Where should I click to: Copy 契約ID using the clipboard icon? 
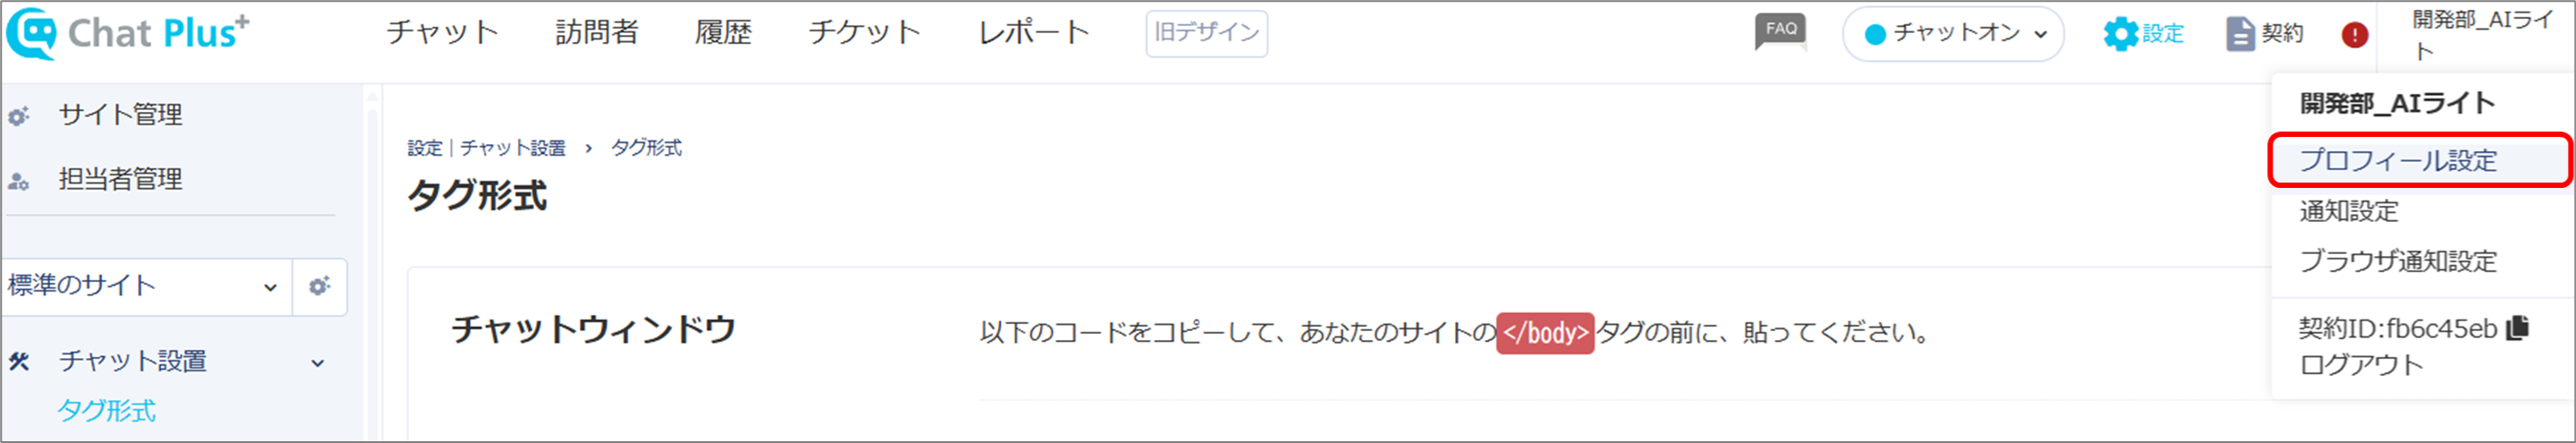coord(2518,327)
